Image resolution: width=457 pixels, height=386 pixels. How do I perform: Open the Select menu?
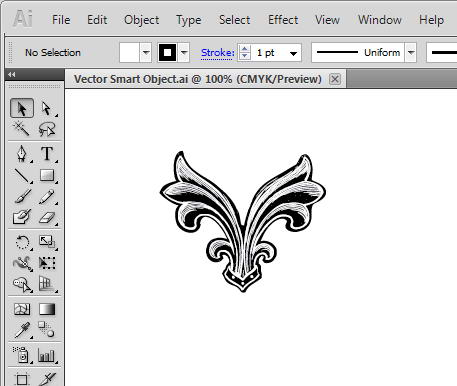pos(234,20)
